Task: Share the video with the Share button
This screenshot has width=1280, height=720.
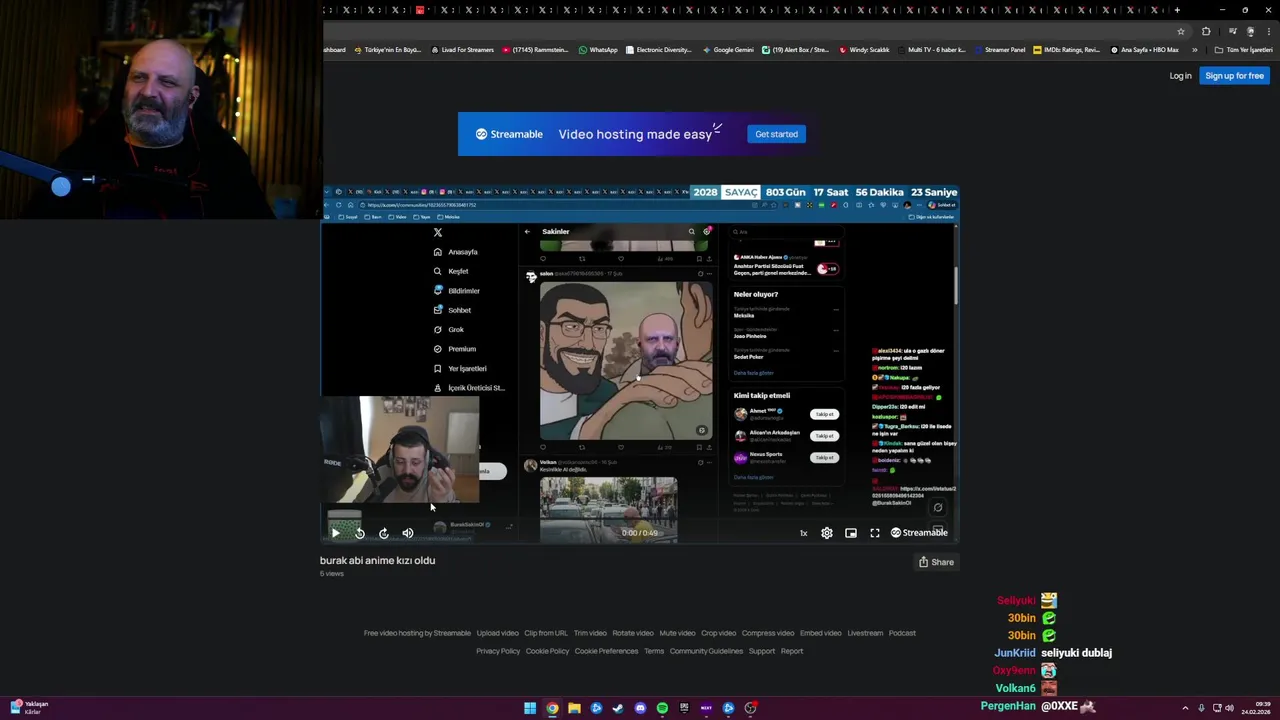Action: pos(937,562)
